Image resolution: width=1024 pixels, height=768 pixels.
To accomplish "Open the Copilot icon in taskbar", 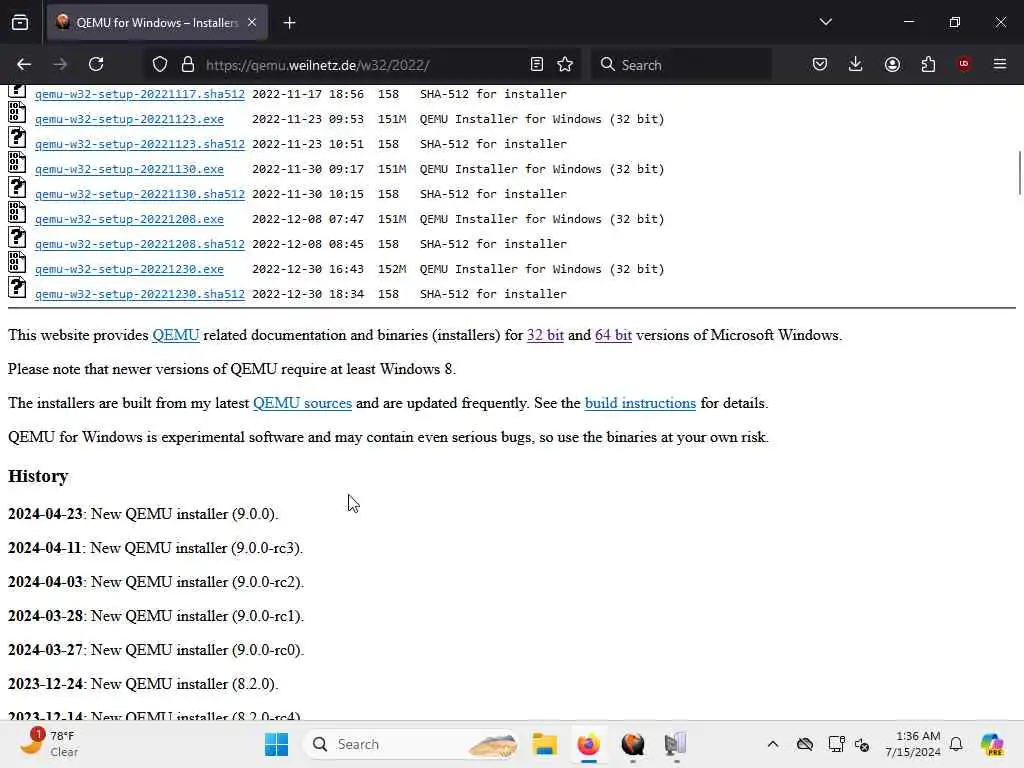I will 992,744.
